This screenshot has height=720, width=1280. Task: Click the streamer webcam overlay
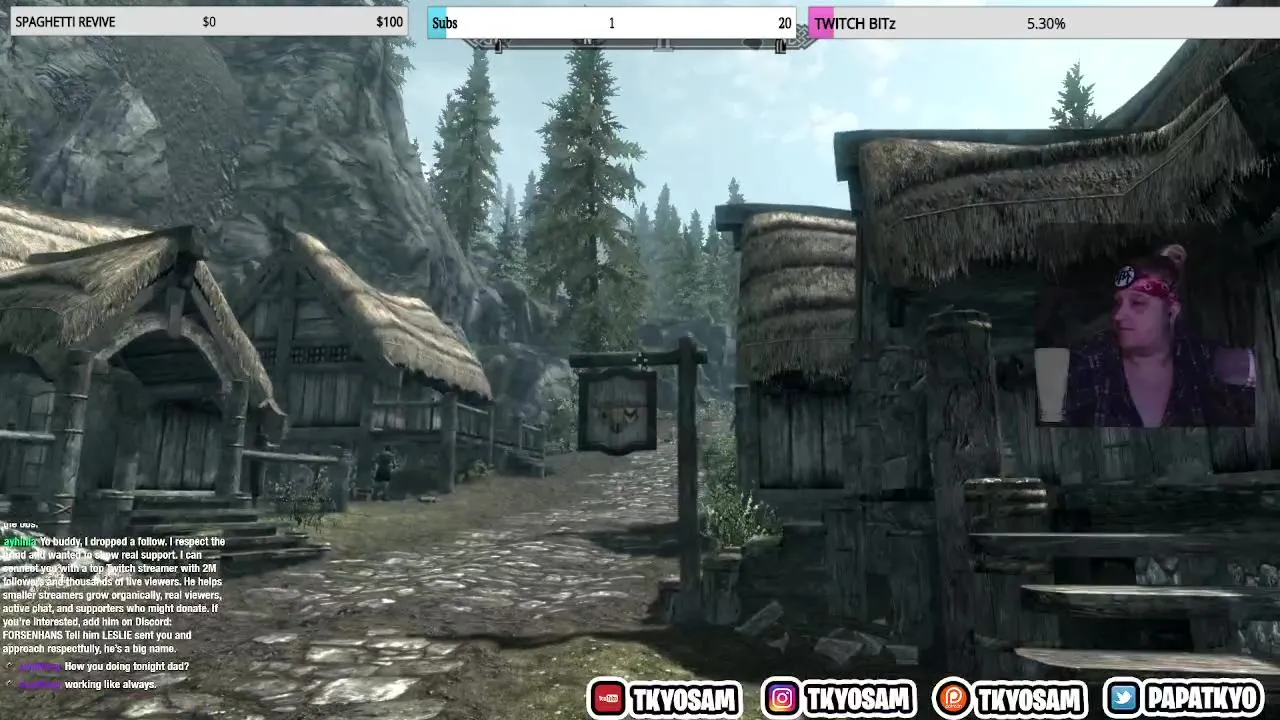point(1146,334)
